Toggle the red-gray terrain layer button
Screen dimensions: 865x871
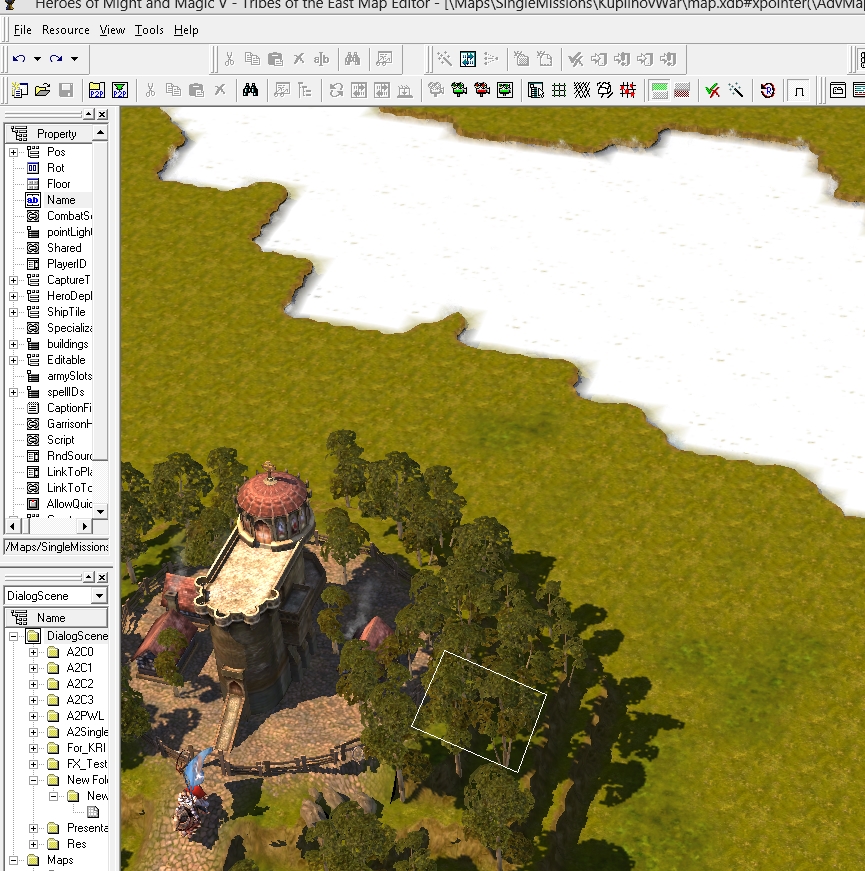pos(682,90)
